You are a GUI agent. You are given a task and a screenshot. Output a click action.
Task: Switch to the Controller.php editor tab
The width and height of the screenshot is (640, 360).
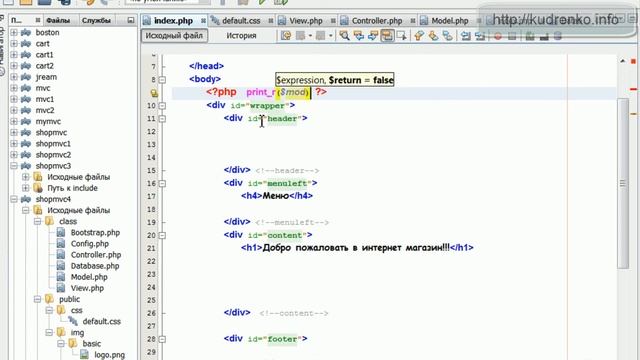click(x=377, y=20)
